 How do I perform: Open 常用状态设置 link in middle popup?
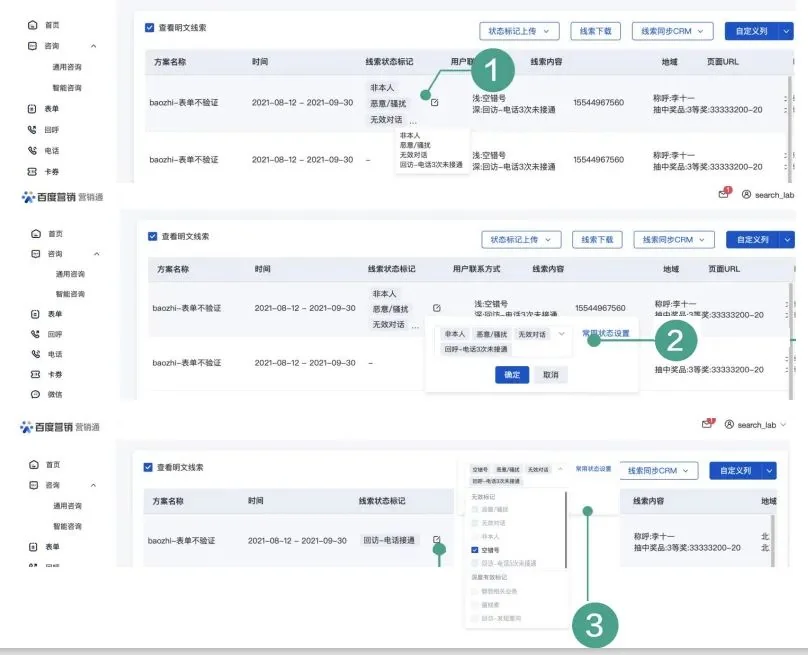(606, 333)
